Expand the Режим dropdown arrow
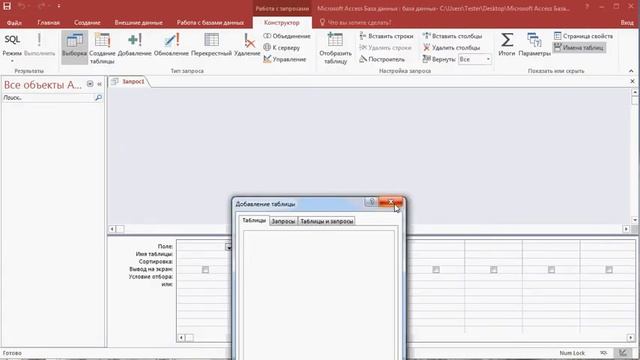Screen dimensions: 640x360 tap(12, 61)
